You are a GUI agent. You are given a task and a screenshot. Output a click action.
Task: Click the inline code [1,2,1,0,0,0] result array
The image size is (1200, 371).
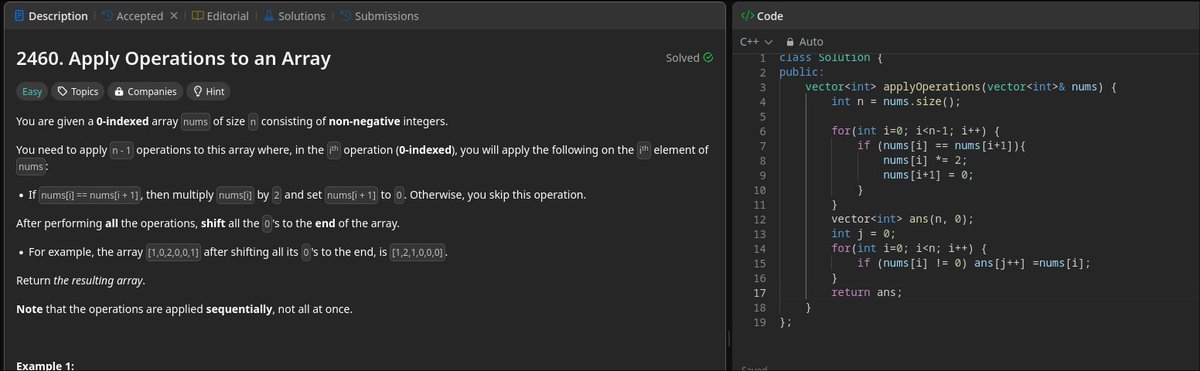pyautogui.click(x=418, y=252)
